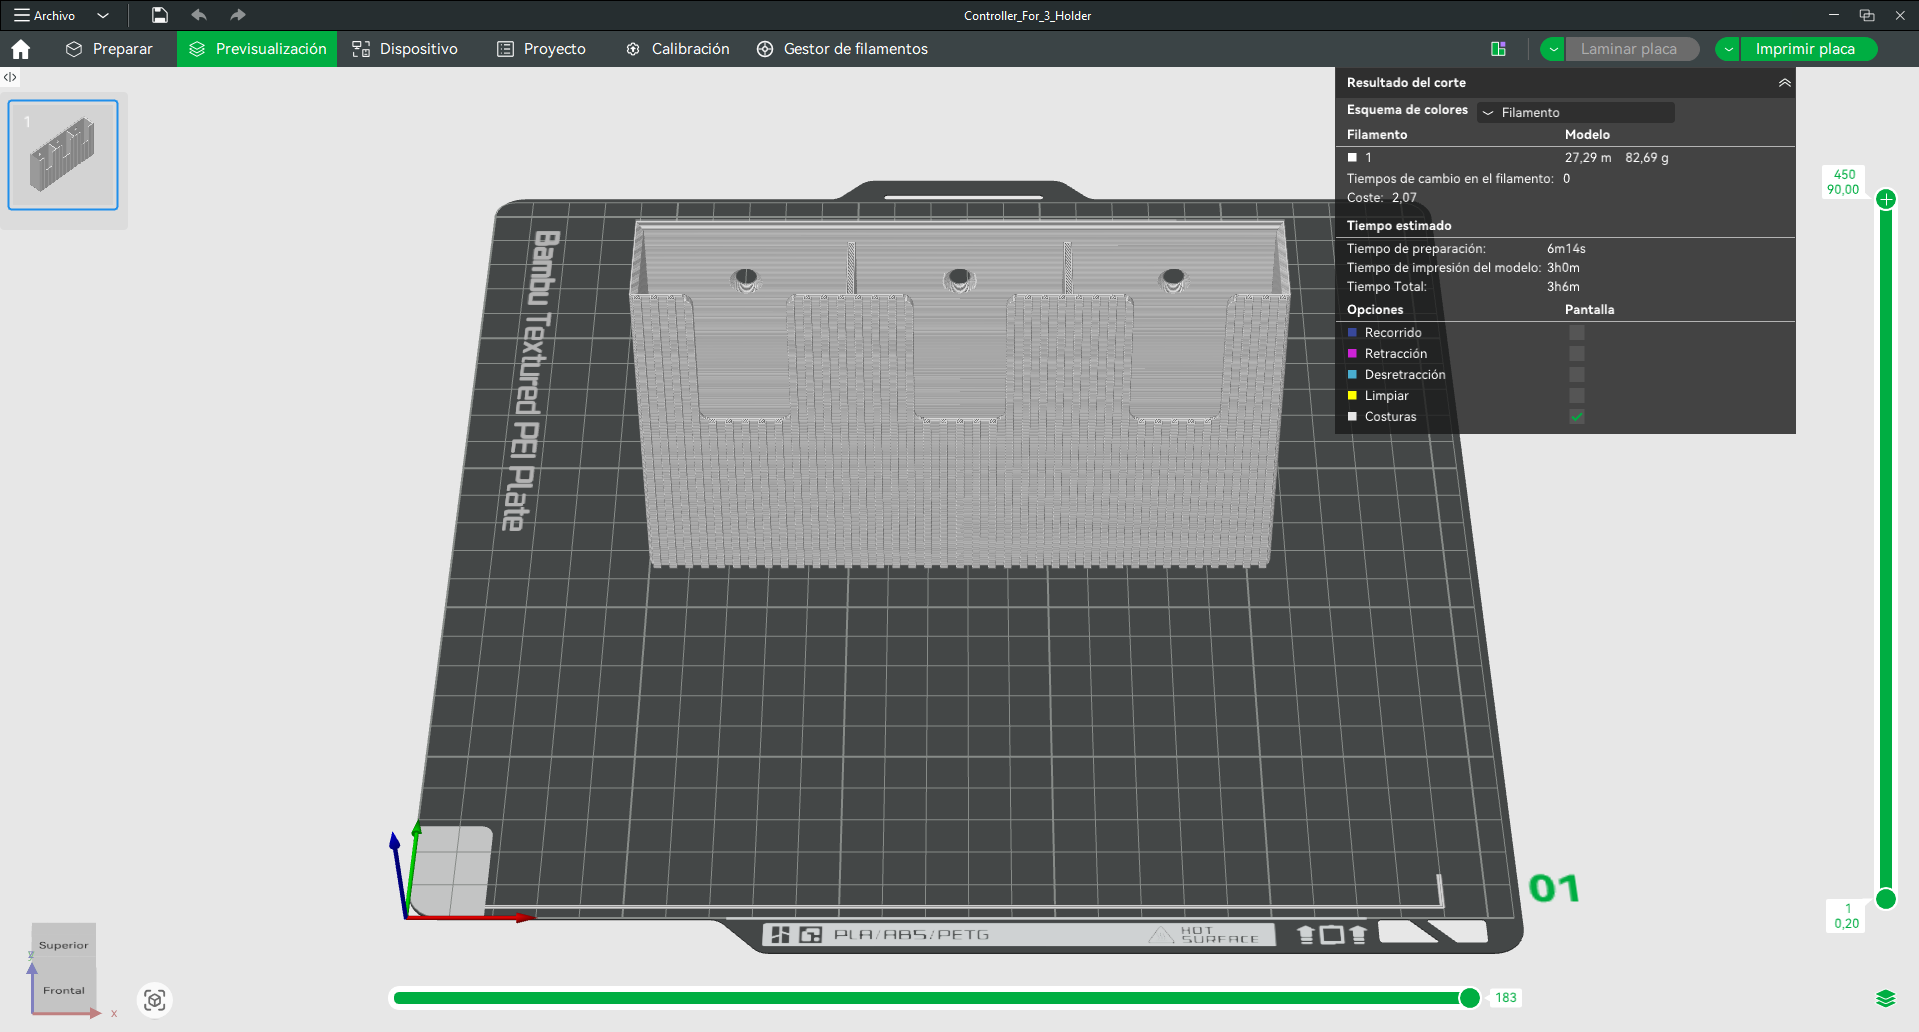
Task: Click the Save project icon
Action: pos(160,15)
